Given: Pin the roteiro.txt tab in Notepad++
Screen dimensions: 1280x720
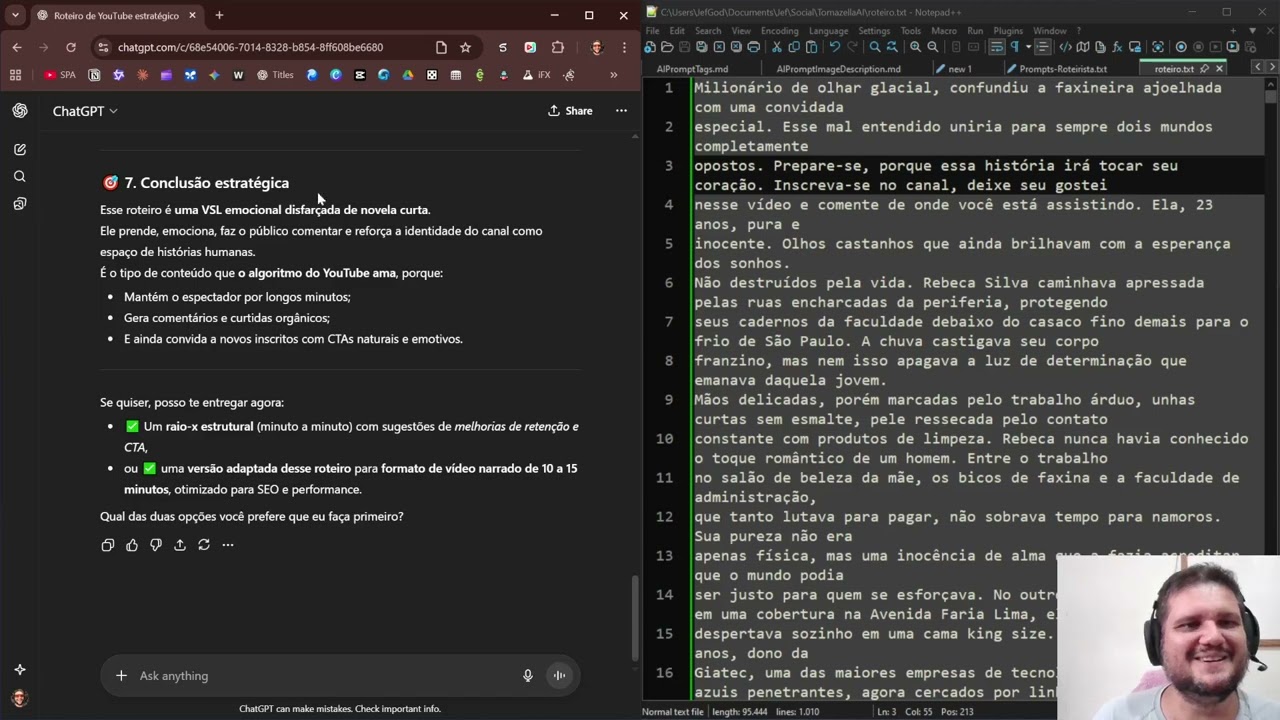Looking at the screenshot, I should point(1205,69).
